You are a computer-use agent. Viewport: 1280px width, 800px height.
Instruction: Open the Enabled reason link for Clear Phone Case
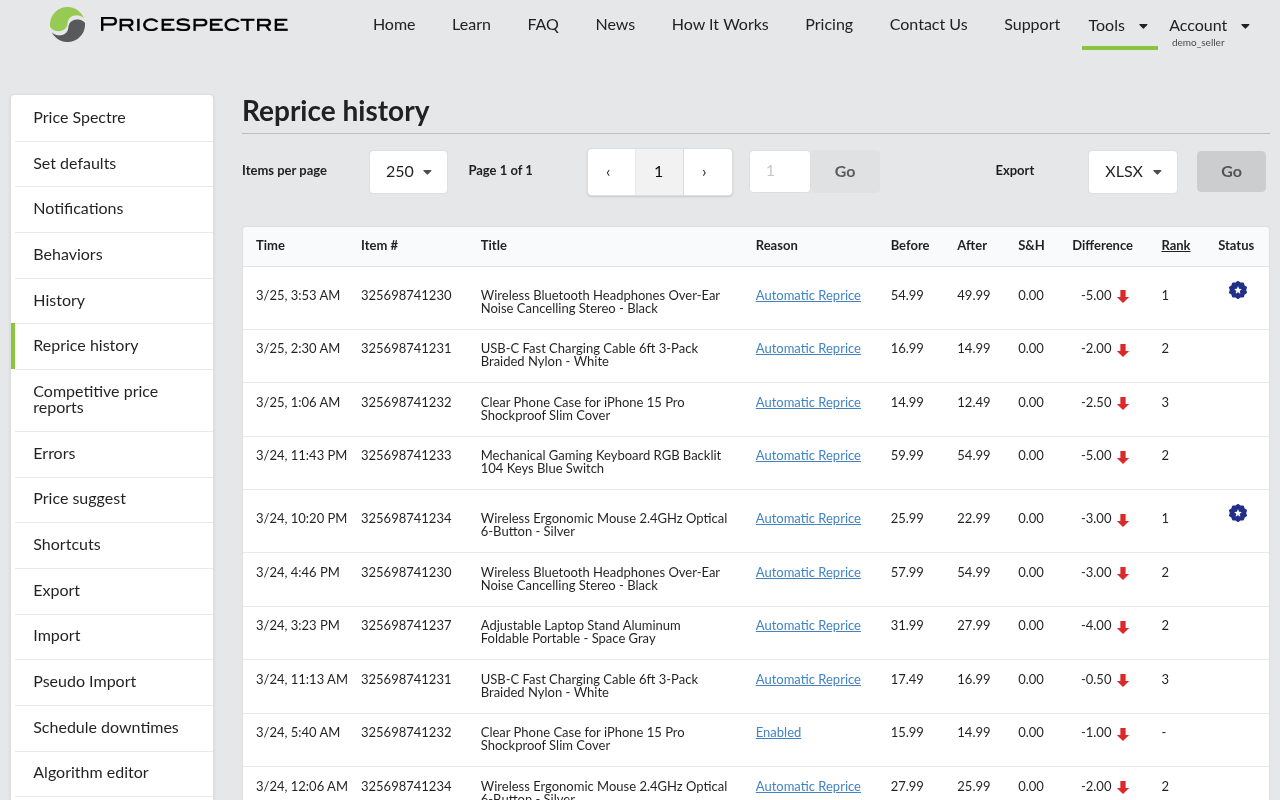pyautogui.click(x=778, y=732)
